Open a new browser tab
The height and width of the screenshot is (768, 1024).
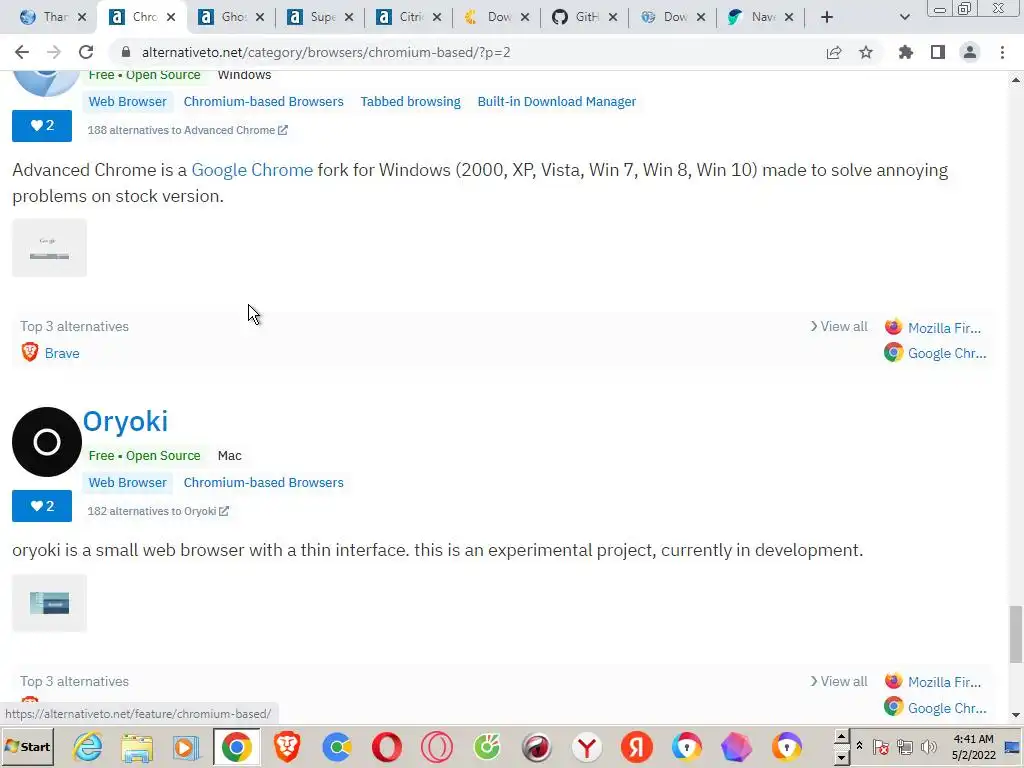pyautogui.click(x=827, y=17)
